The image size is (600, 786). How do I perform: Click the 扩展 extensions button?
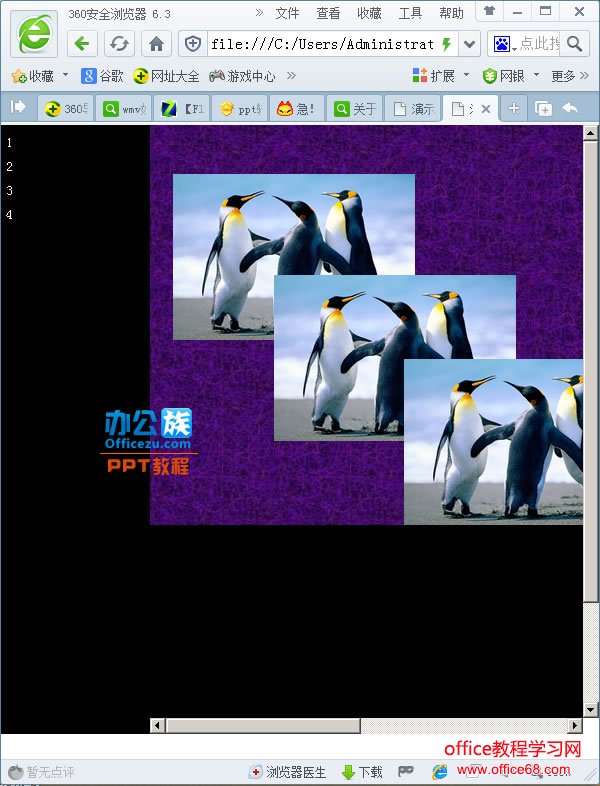coord(434,76)
